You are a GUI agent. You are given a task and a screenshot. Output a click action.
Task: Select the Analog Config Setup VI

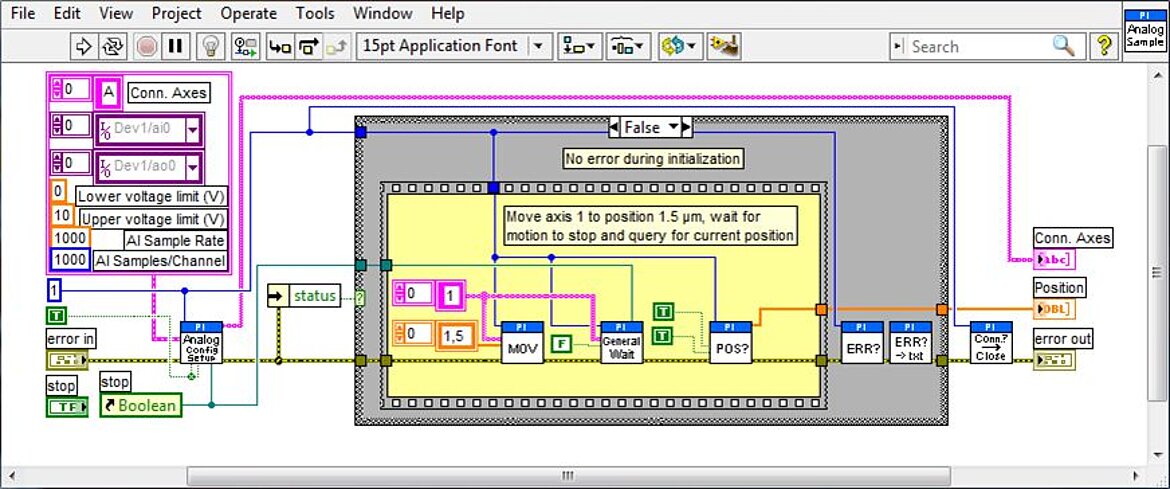[201, 343]
